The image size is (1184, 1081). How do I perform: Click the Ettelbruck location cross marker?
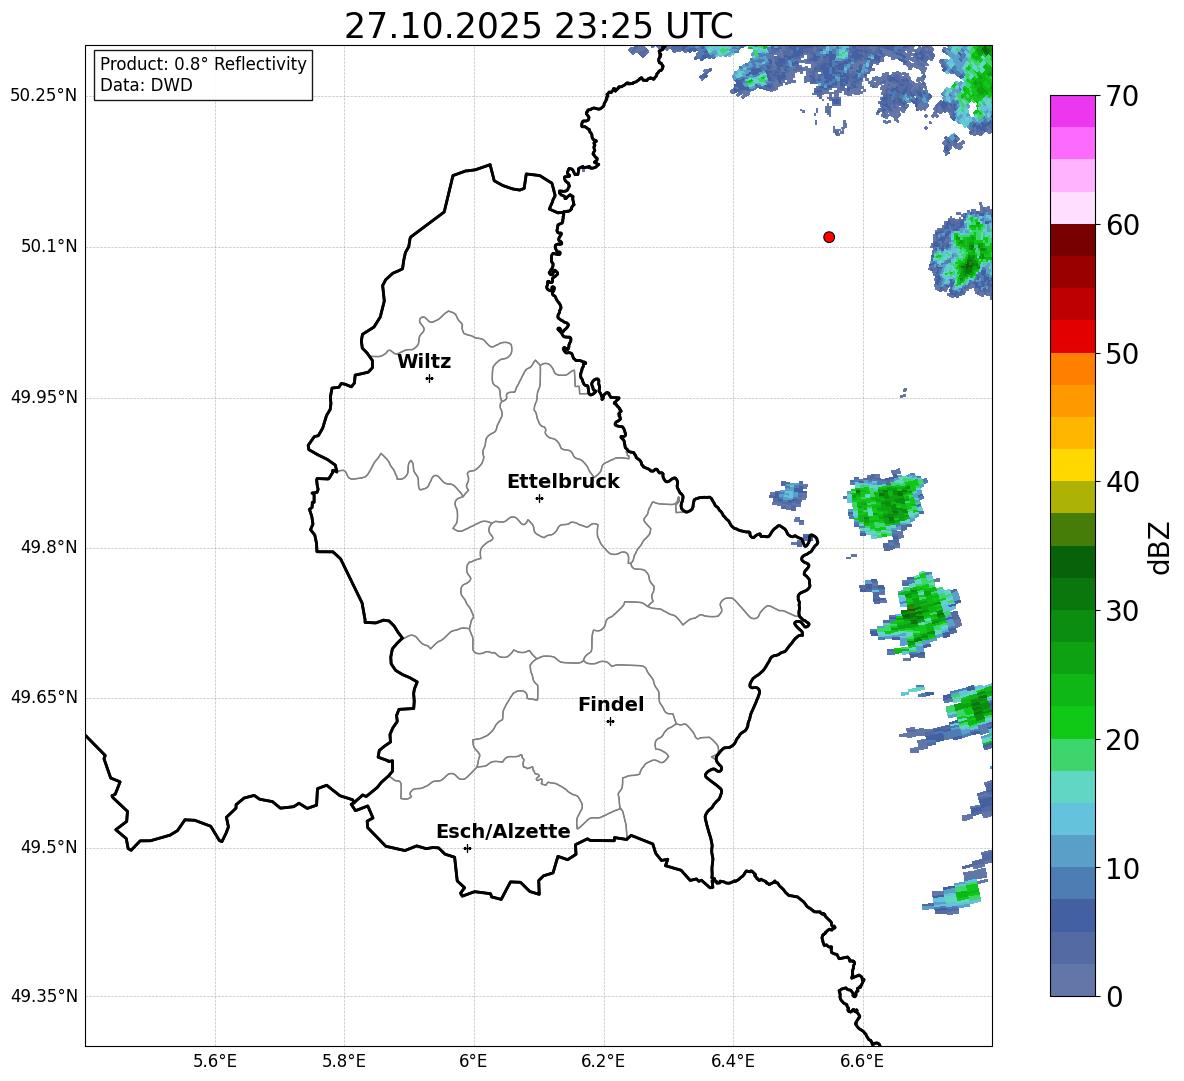[x=539, y=498]
